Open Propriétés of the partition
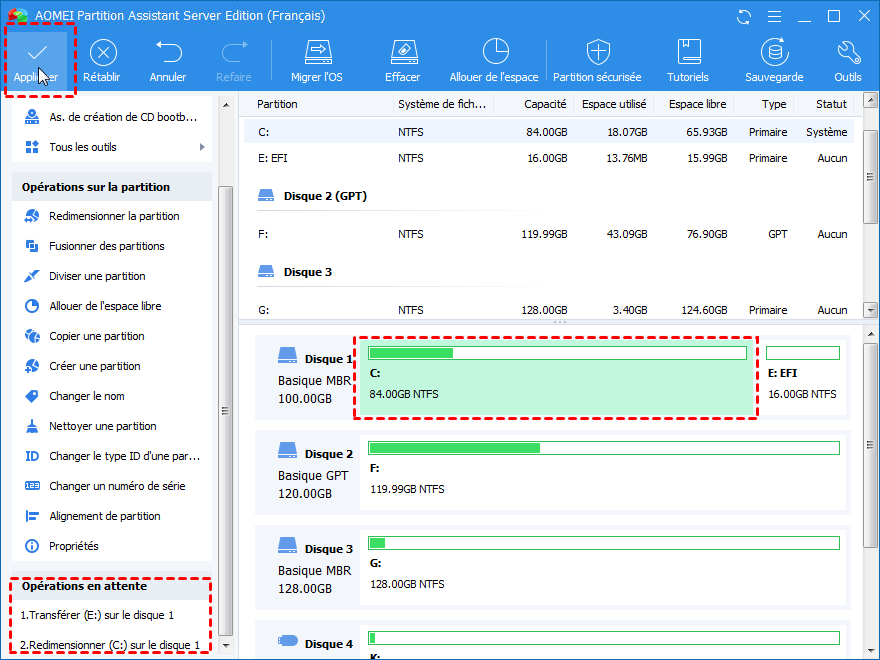Image resolution: width=880 pixels, height=660 pixels. (x=74, y=546)
